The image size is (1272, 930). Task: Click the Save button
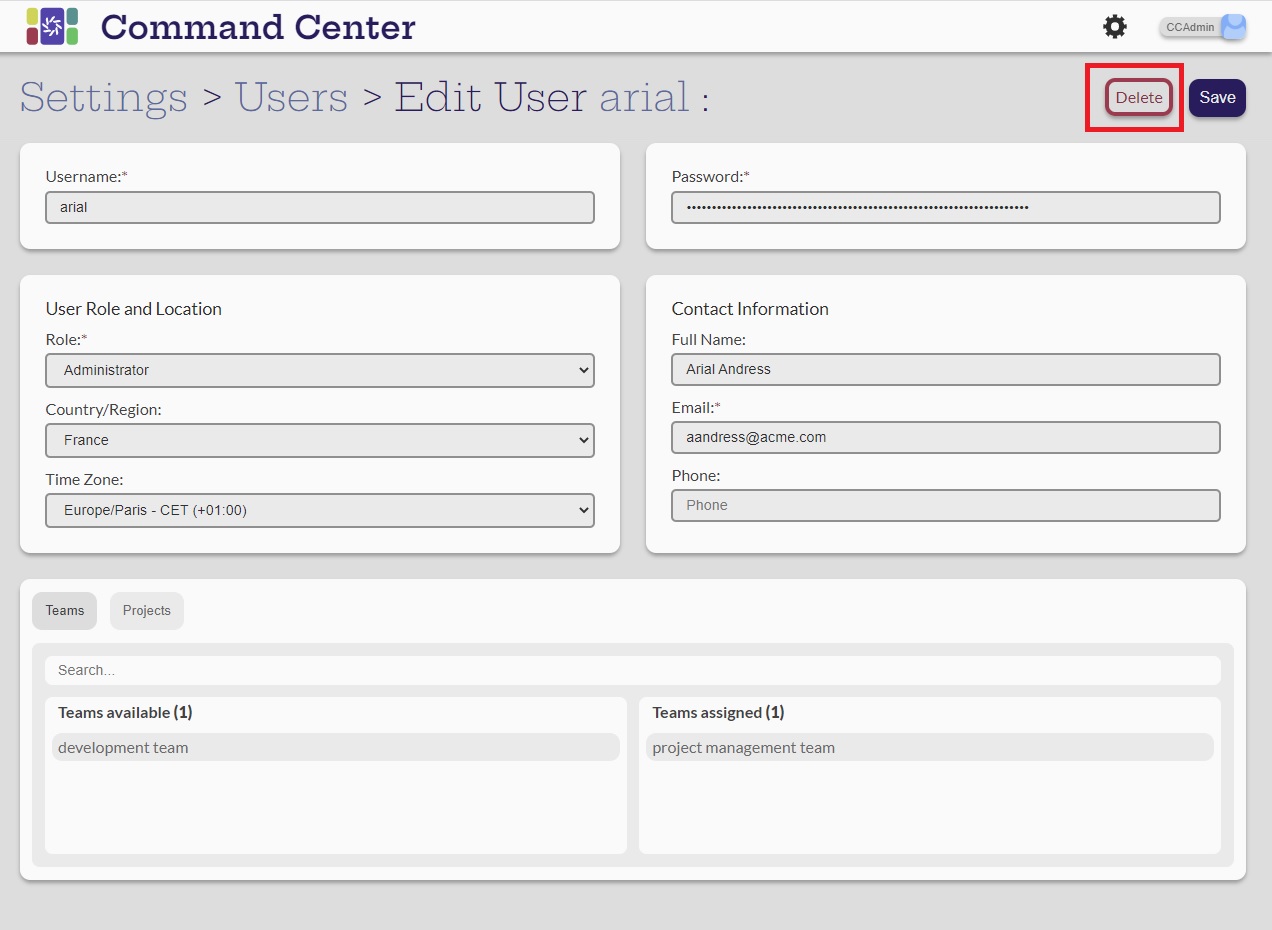coord(1217,98)
